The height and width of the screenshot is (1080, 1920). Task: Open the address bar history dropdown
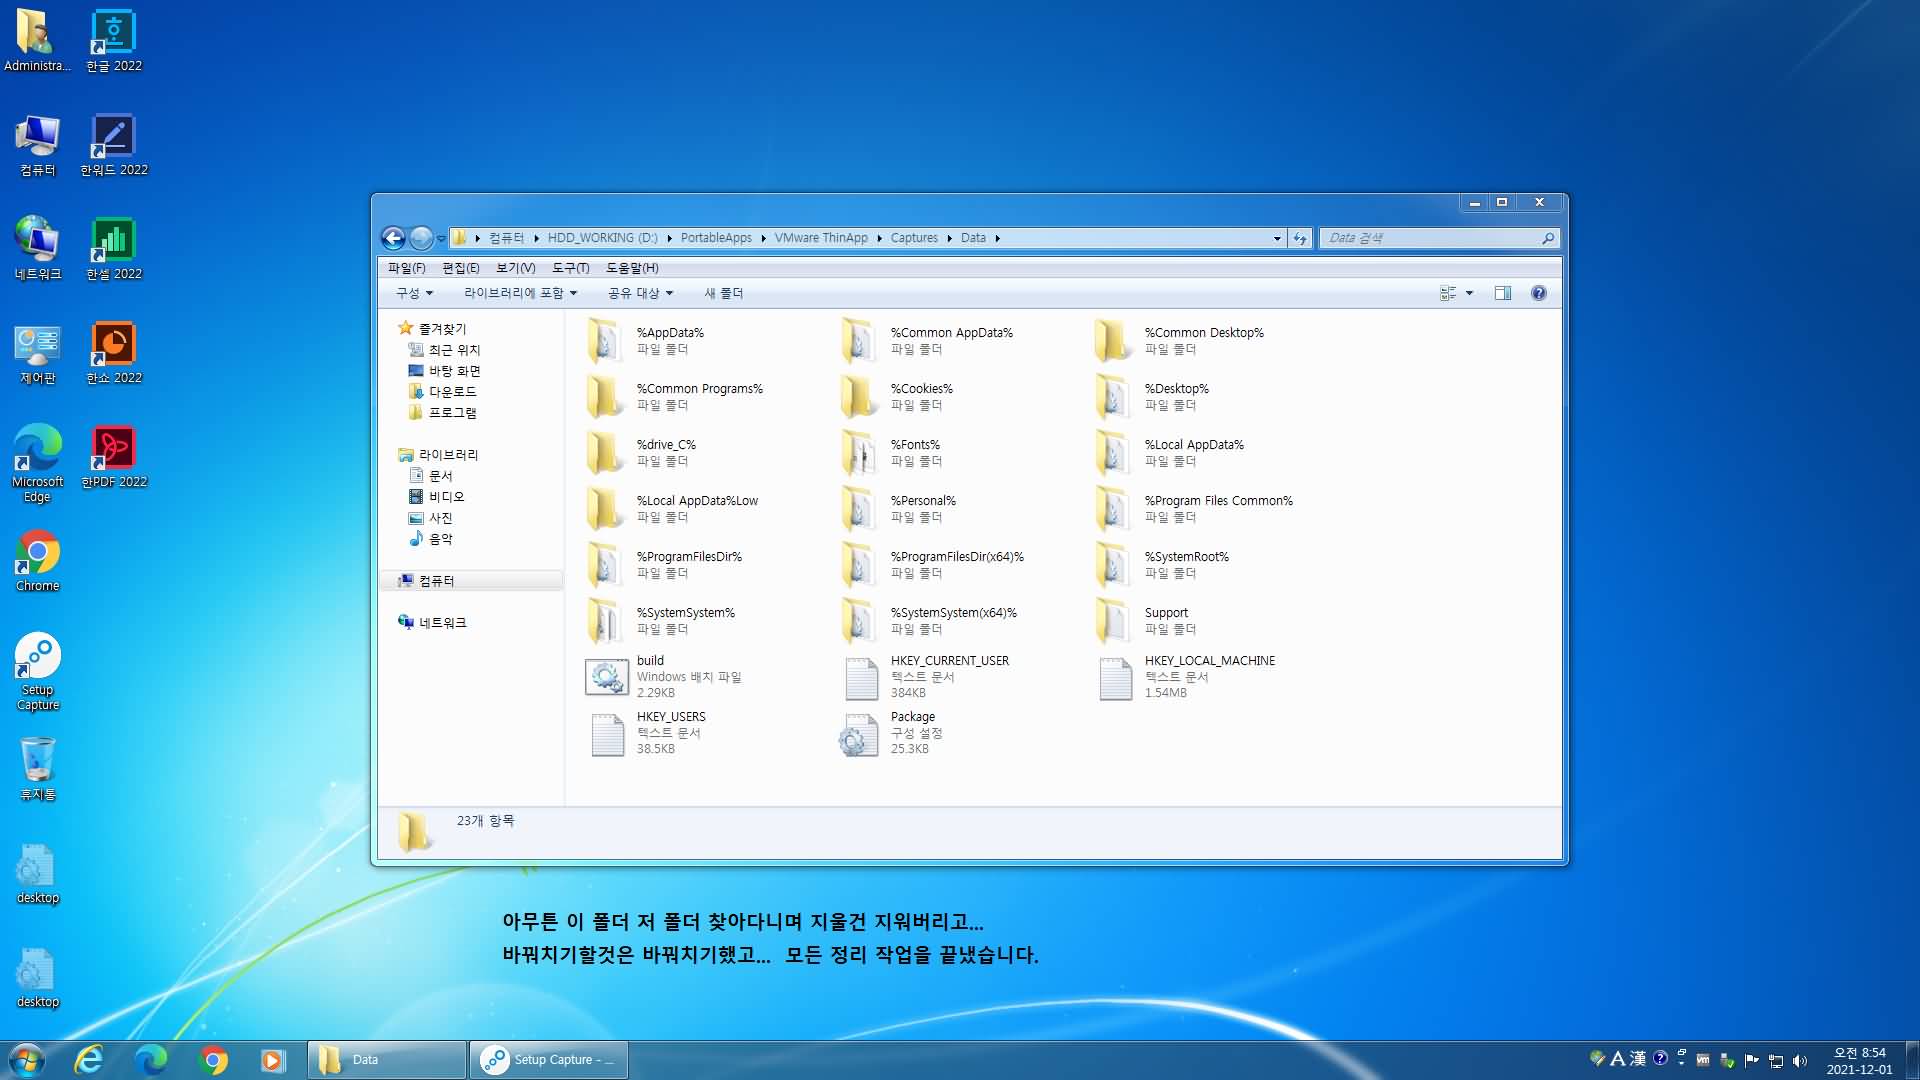pyautogui.click(x=1277, y=238)
